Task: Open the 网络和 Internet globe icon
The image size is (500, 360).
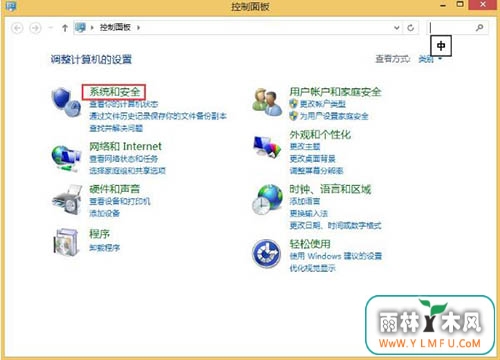Action: [x=66, y=158]
